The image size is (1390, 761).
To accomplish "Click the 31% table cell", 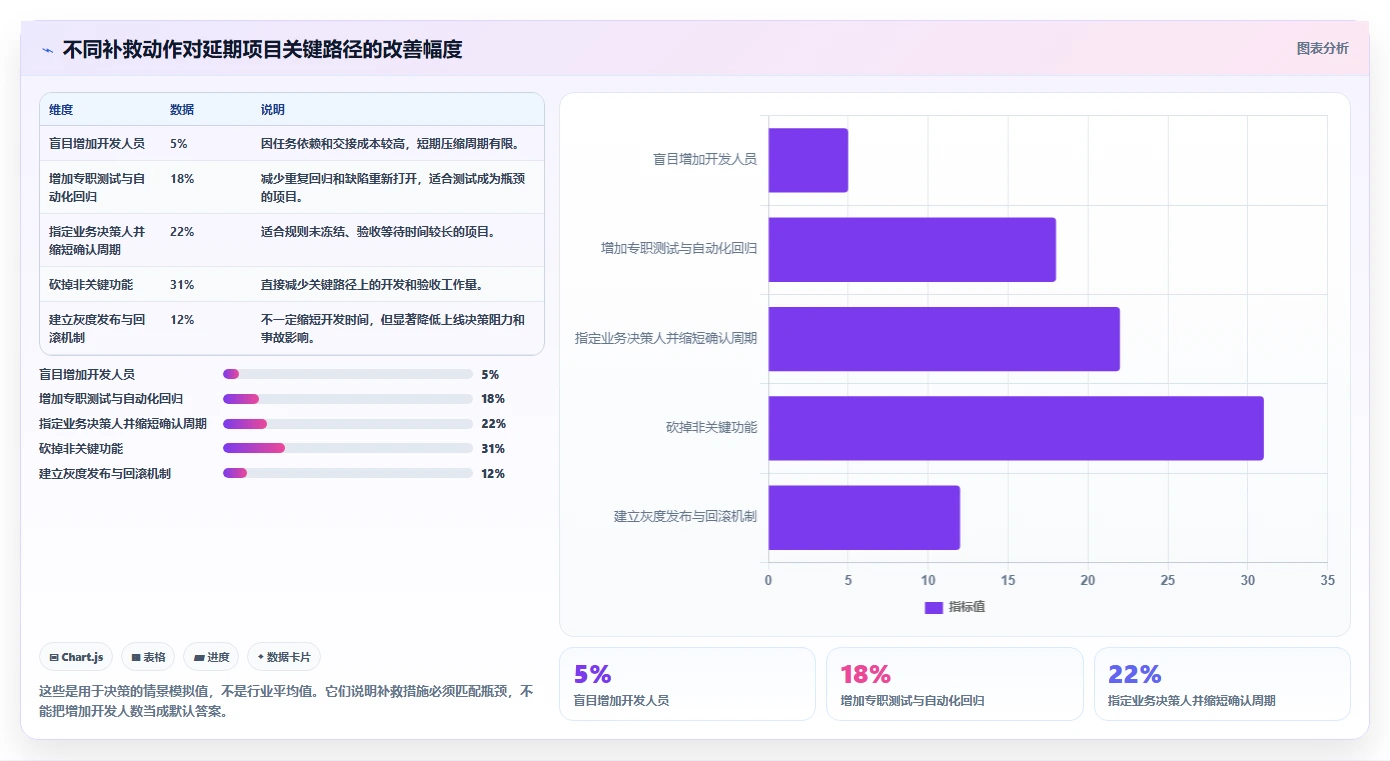I will [x=182, y=285].
